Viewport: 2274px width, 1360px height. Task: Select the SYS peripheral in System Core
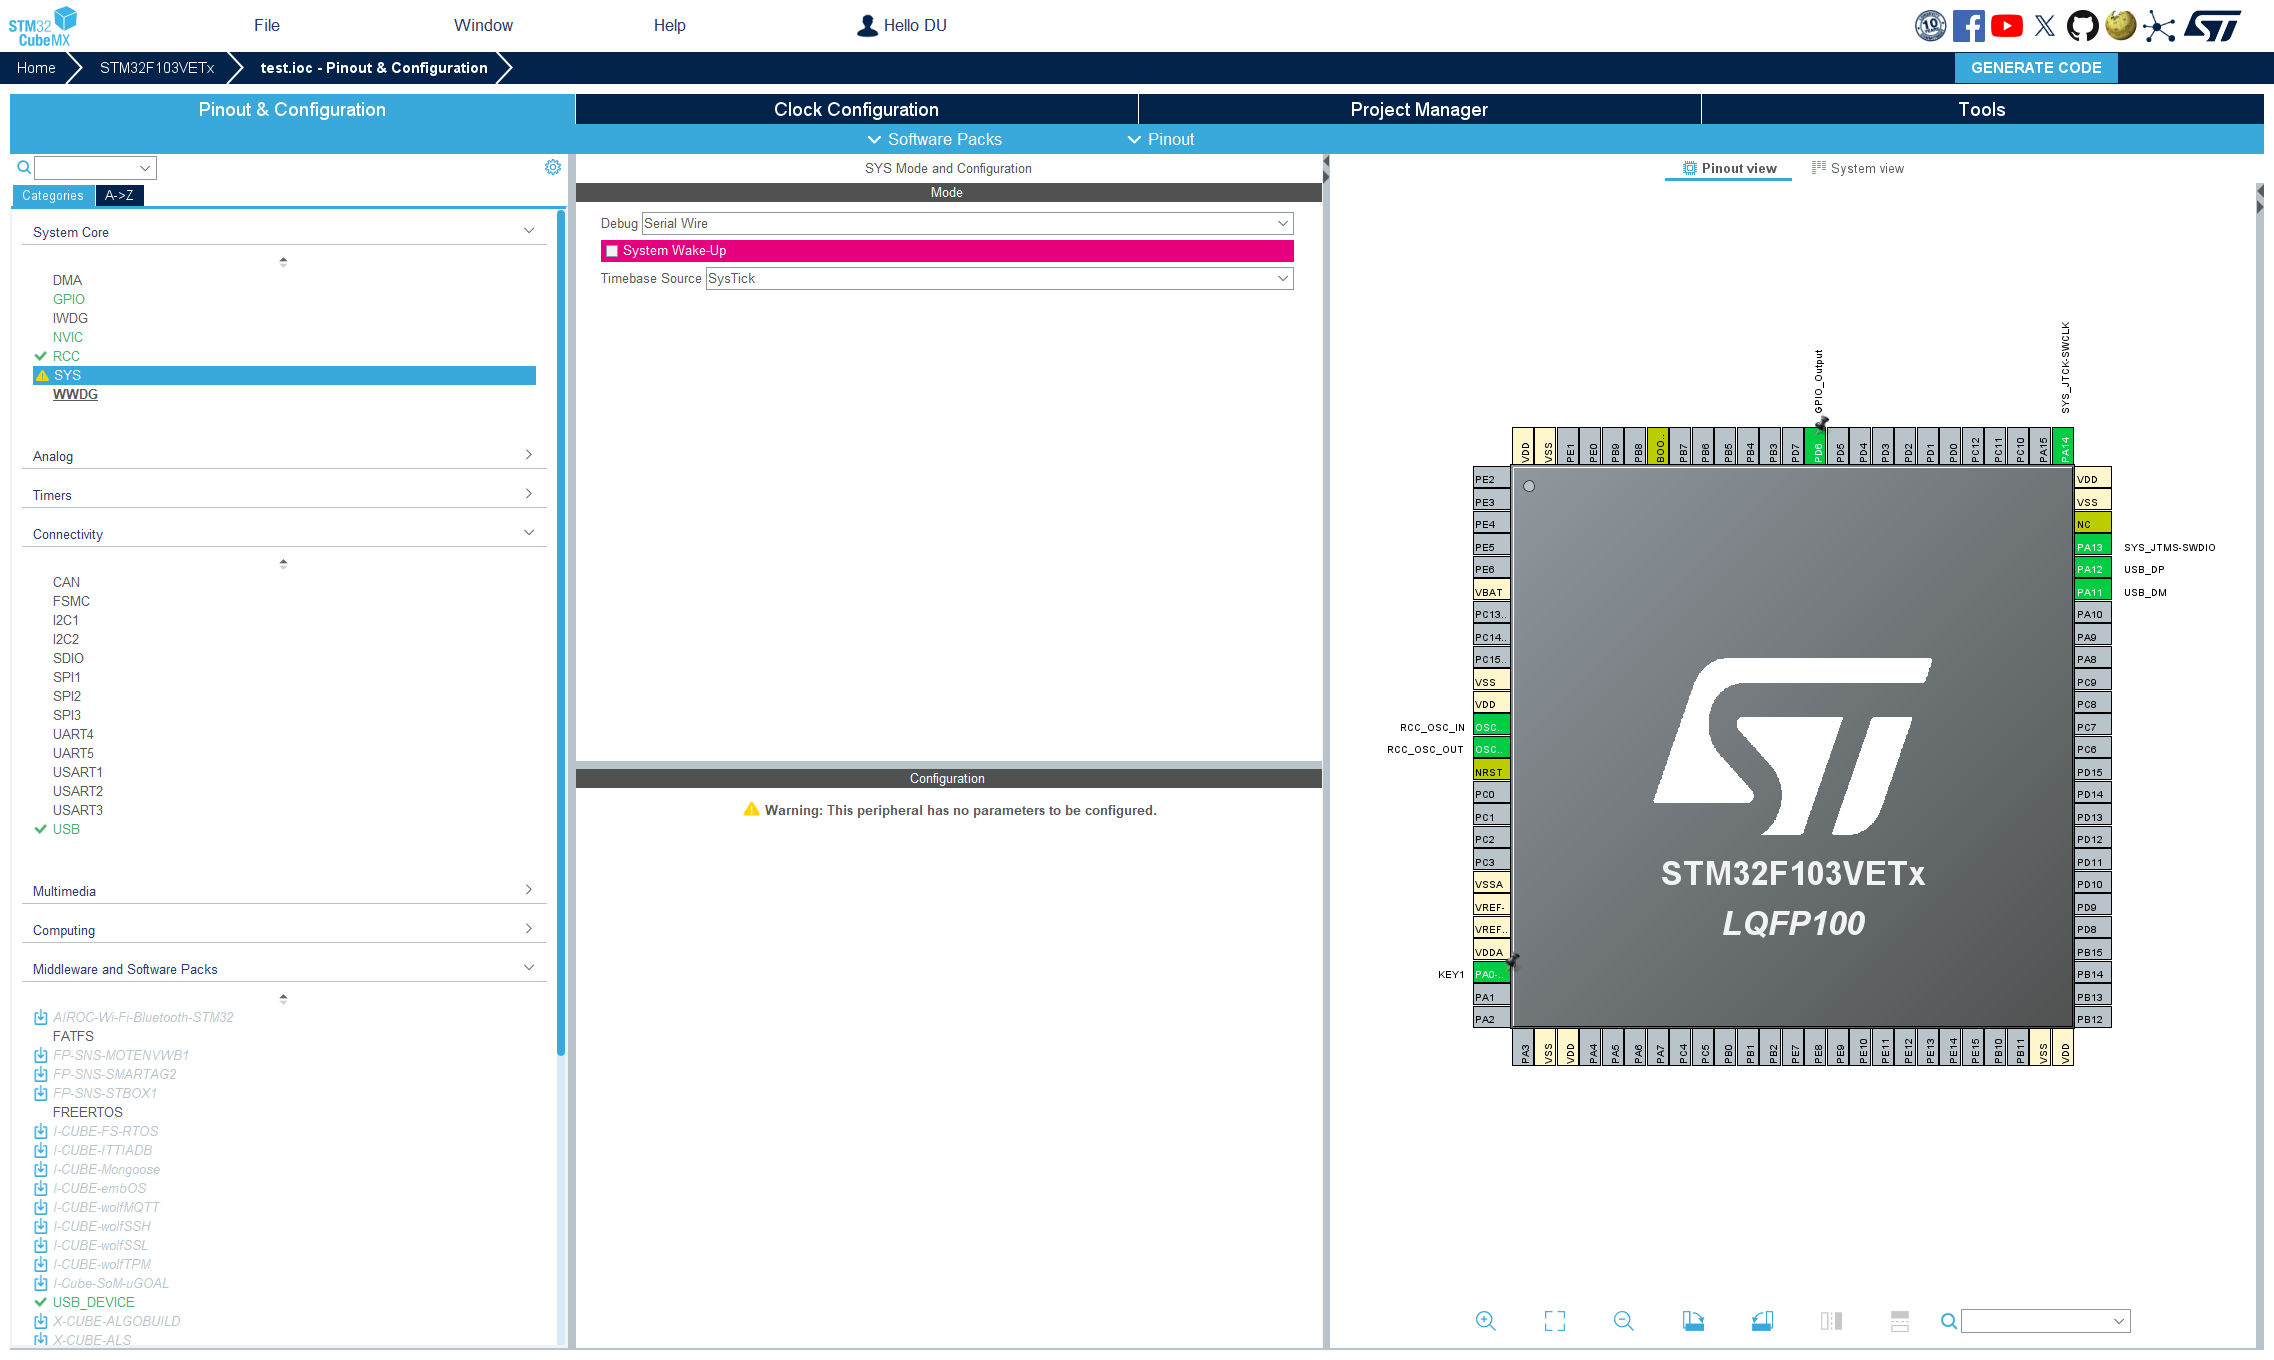click(67, 375)
